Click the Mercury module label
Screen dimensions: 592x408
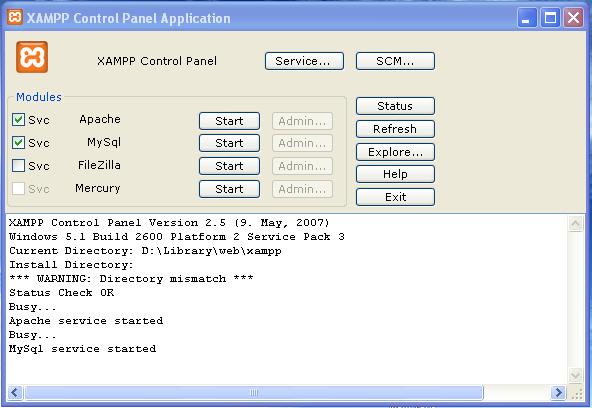click(98, 188)
